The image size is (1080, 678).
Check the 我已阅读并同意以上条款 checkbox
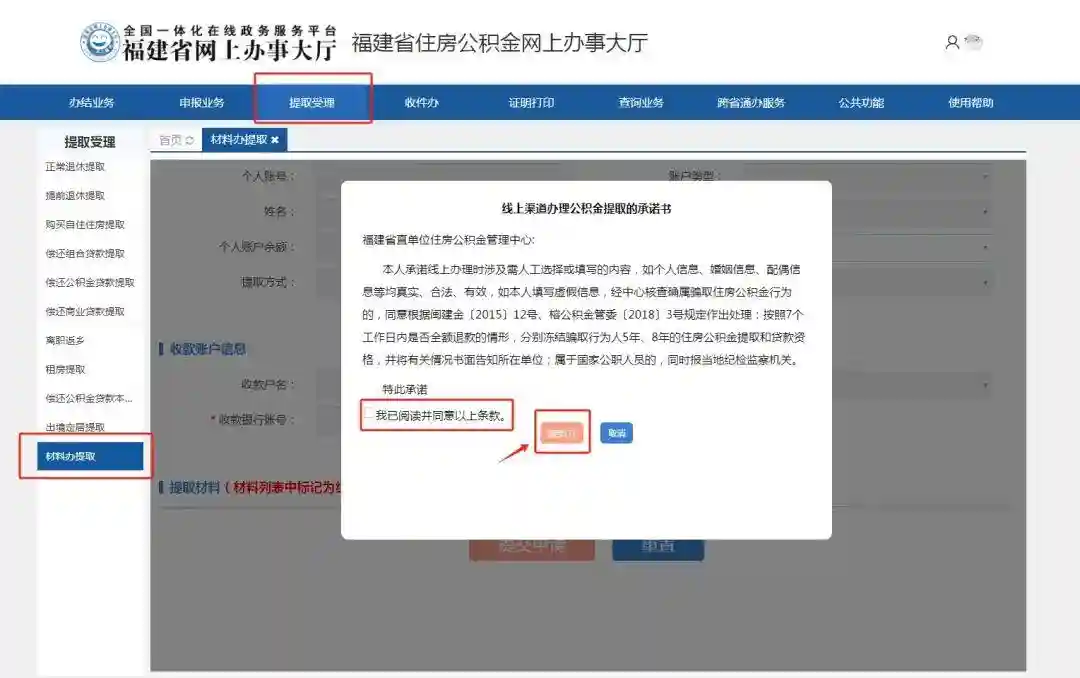[x=369, y=415]
